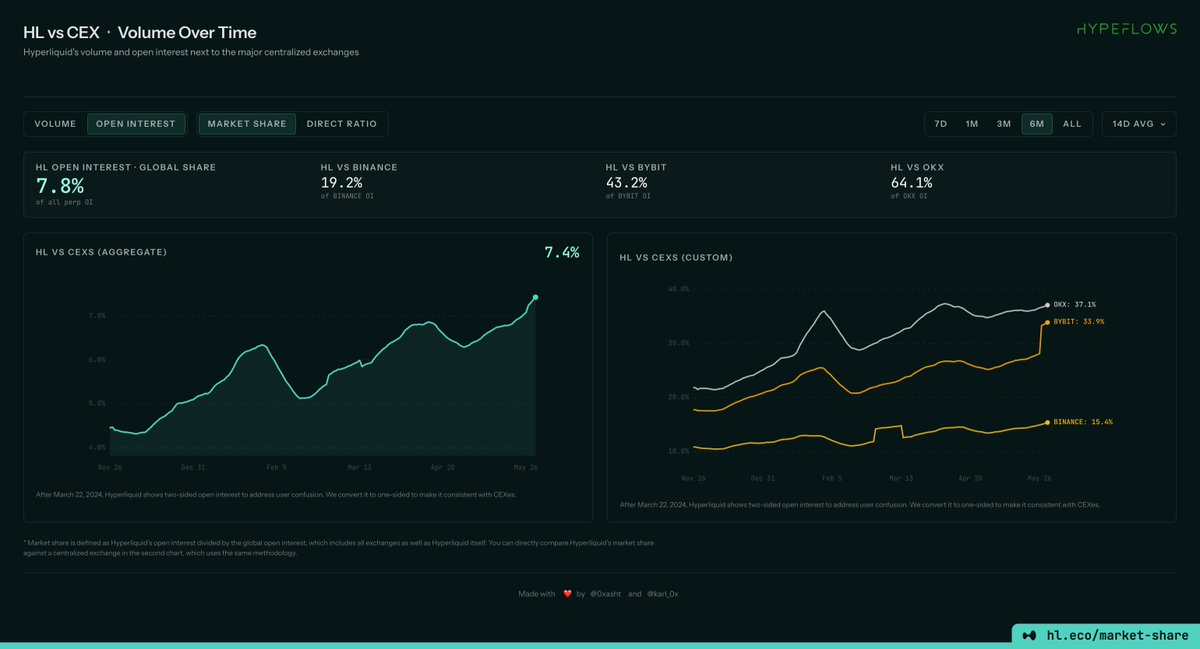
Task: Click HL VS CEXS (CUSTOM) chart title
Action: 676,257
